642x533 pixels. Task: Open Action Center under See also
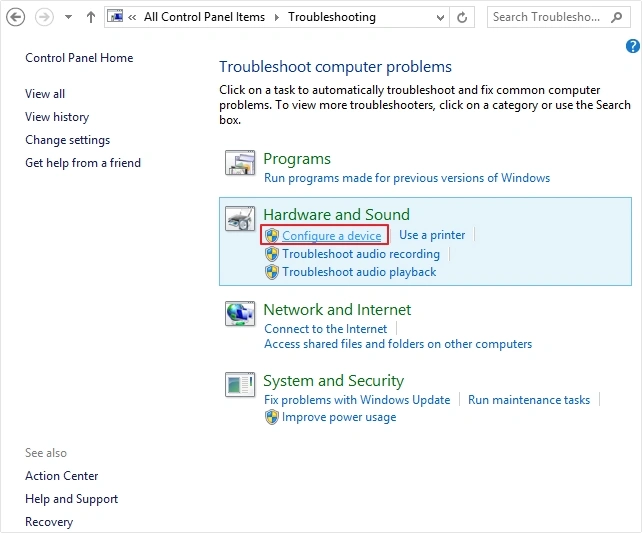tap(61, 476)
